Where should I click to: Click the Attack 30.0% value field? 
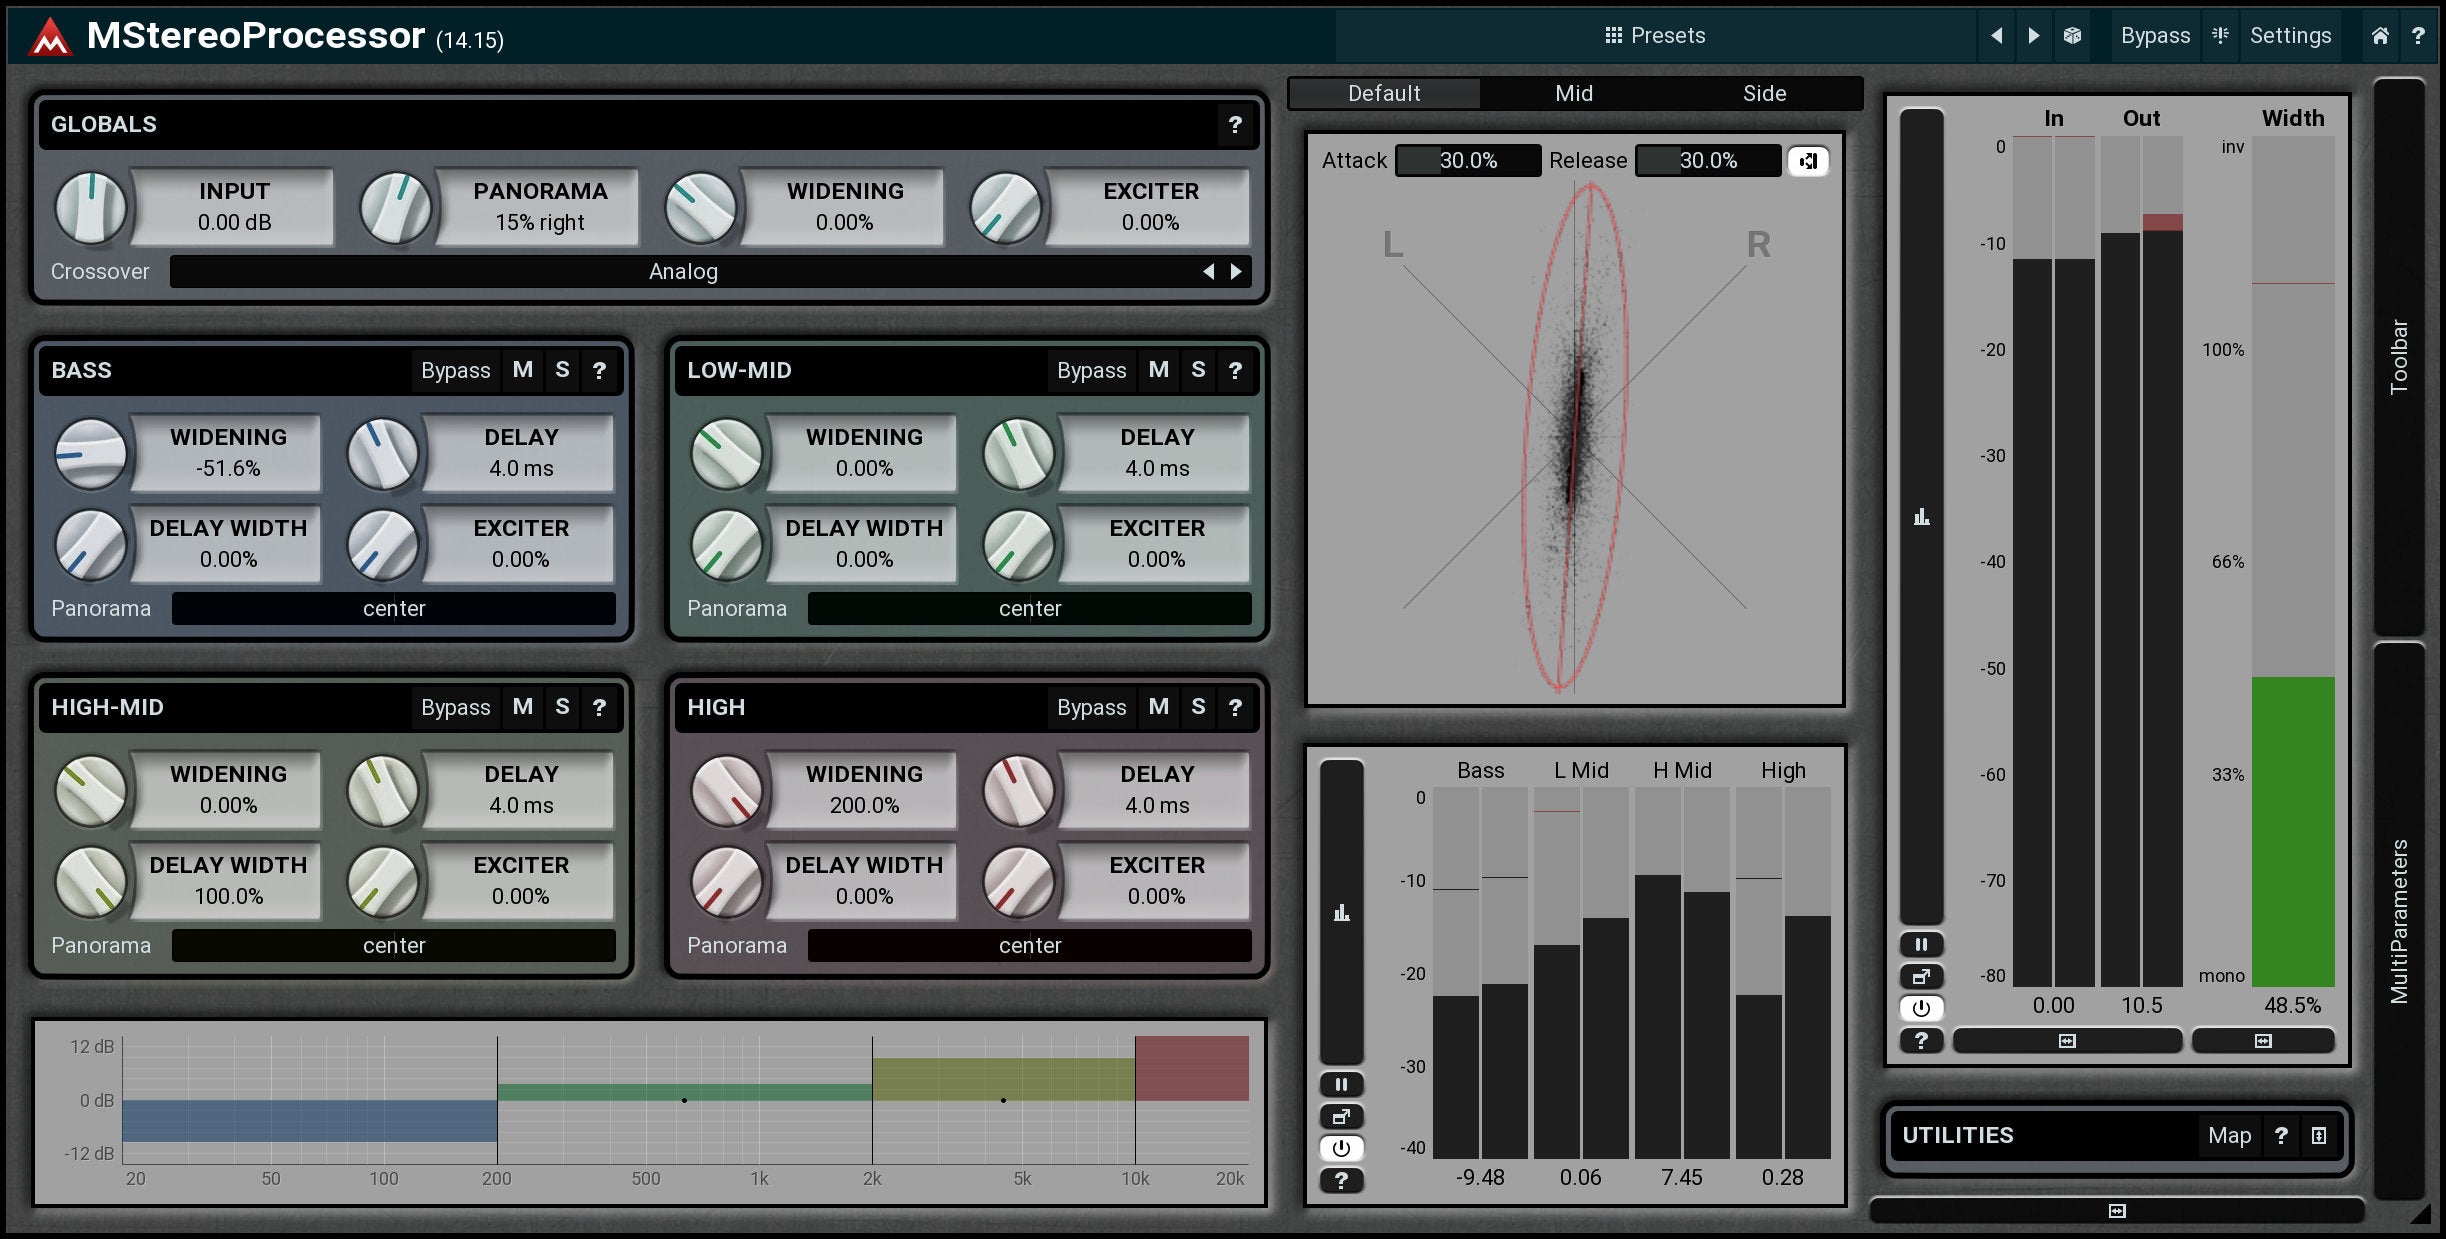click(1467, 161)
